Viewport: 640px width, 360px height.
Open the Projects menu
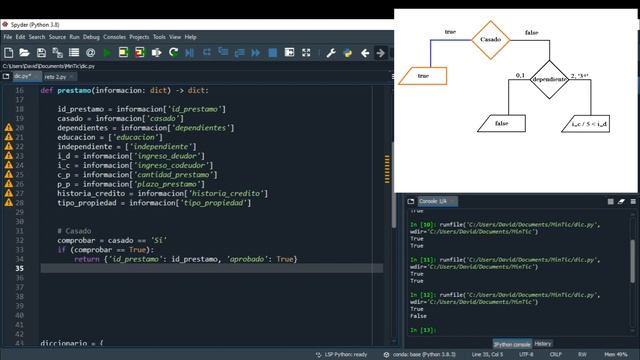pyautogui.click(x=139, y=37)
